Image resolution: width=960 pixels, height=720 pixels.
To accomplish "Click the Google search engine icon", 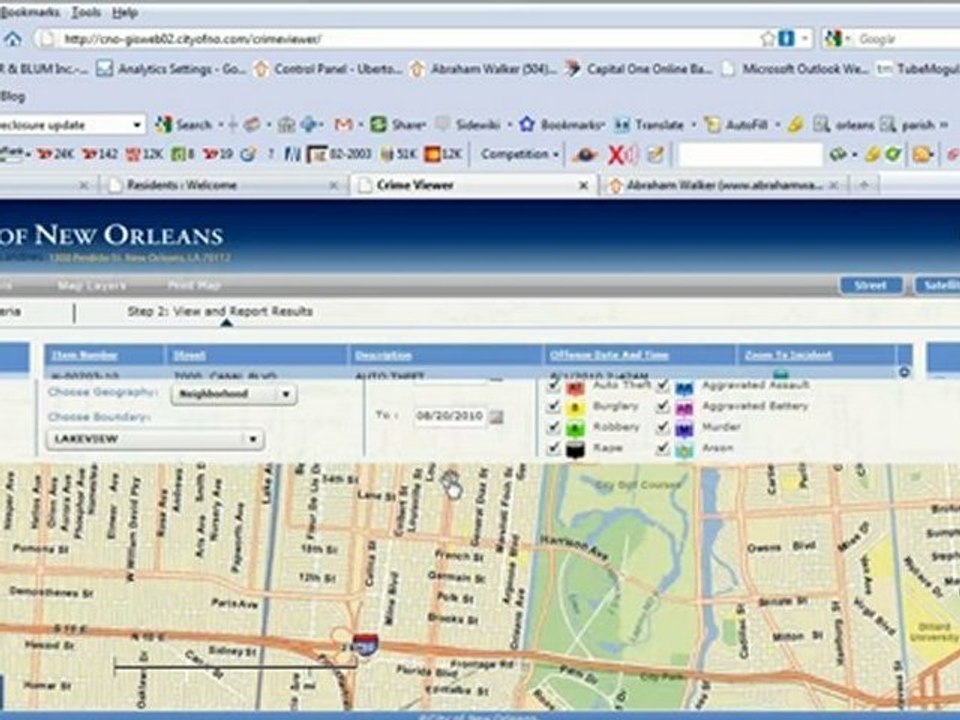I will tap(833, 39).
